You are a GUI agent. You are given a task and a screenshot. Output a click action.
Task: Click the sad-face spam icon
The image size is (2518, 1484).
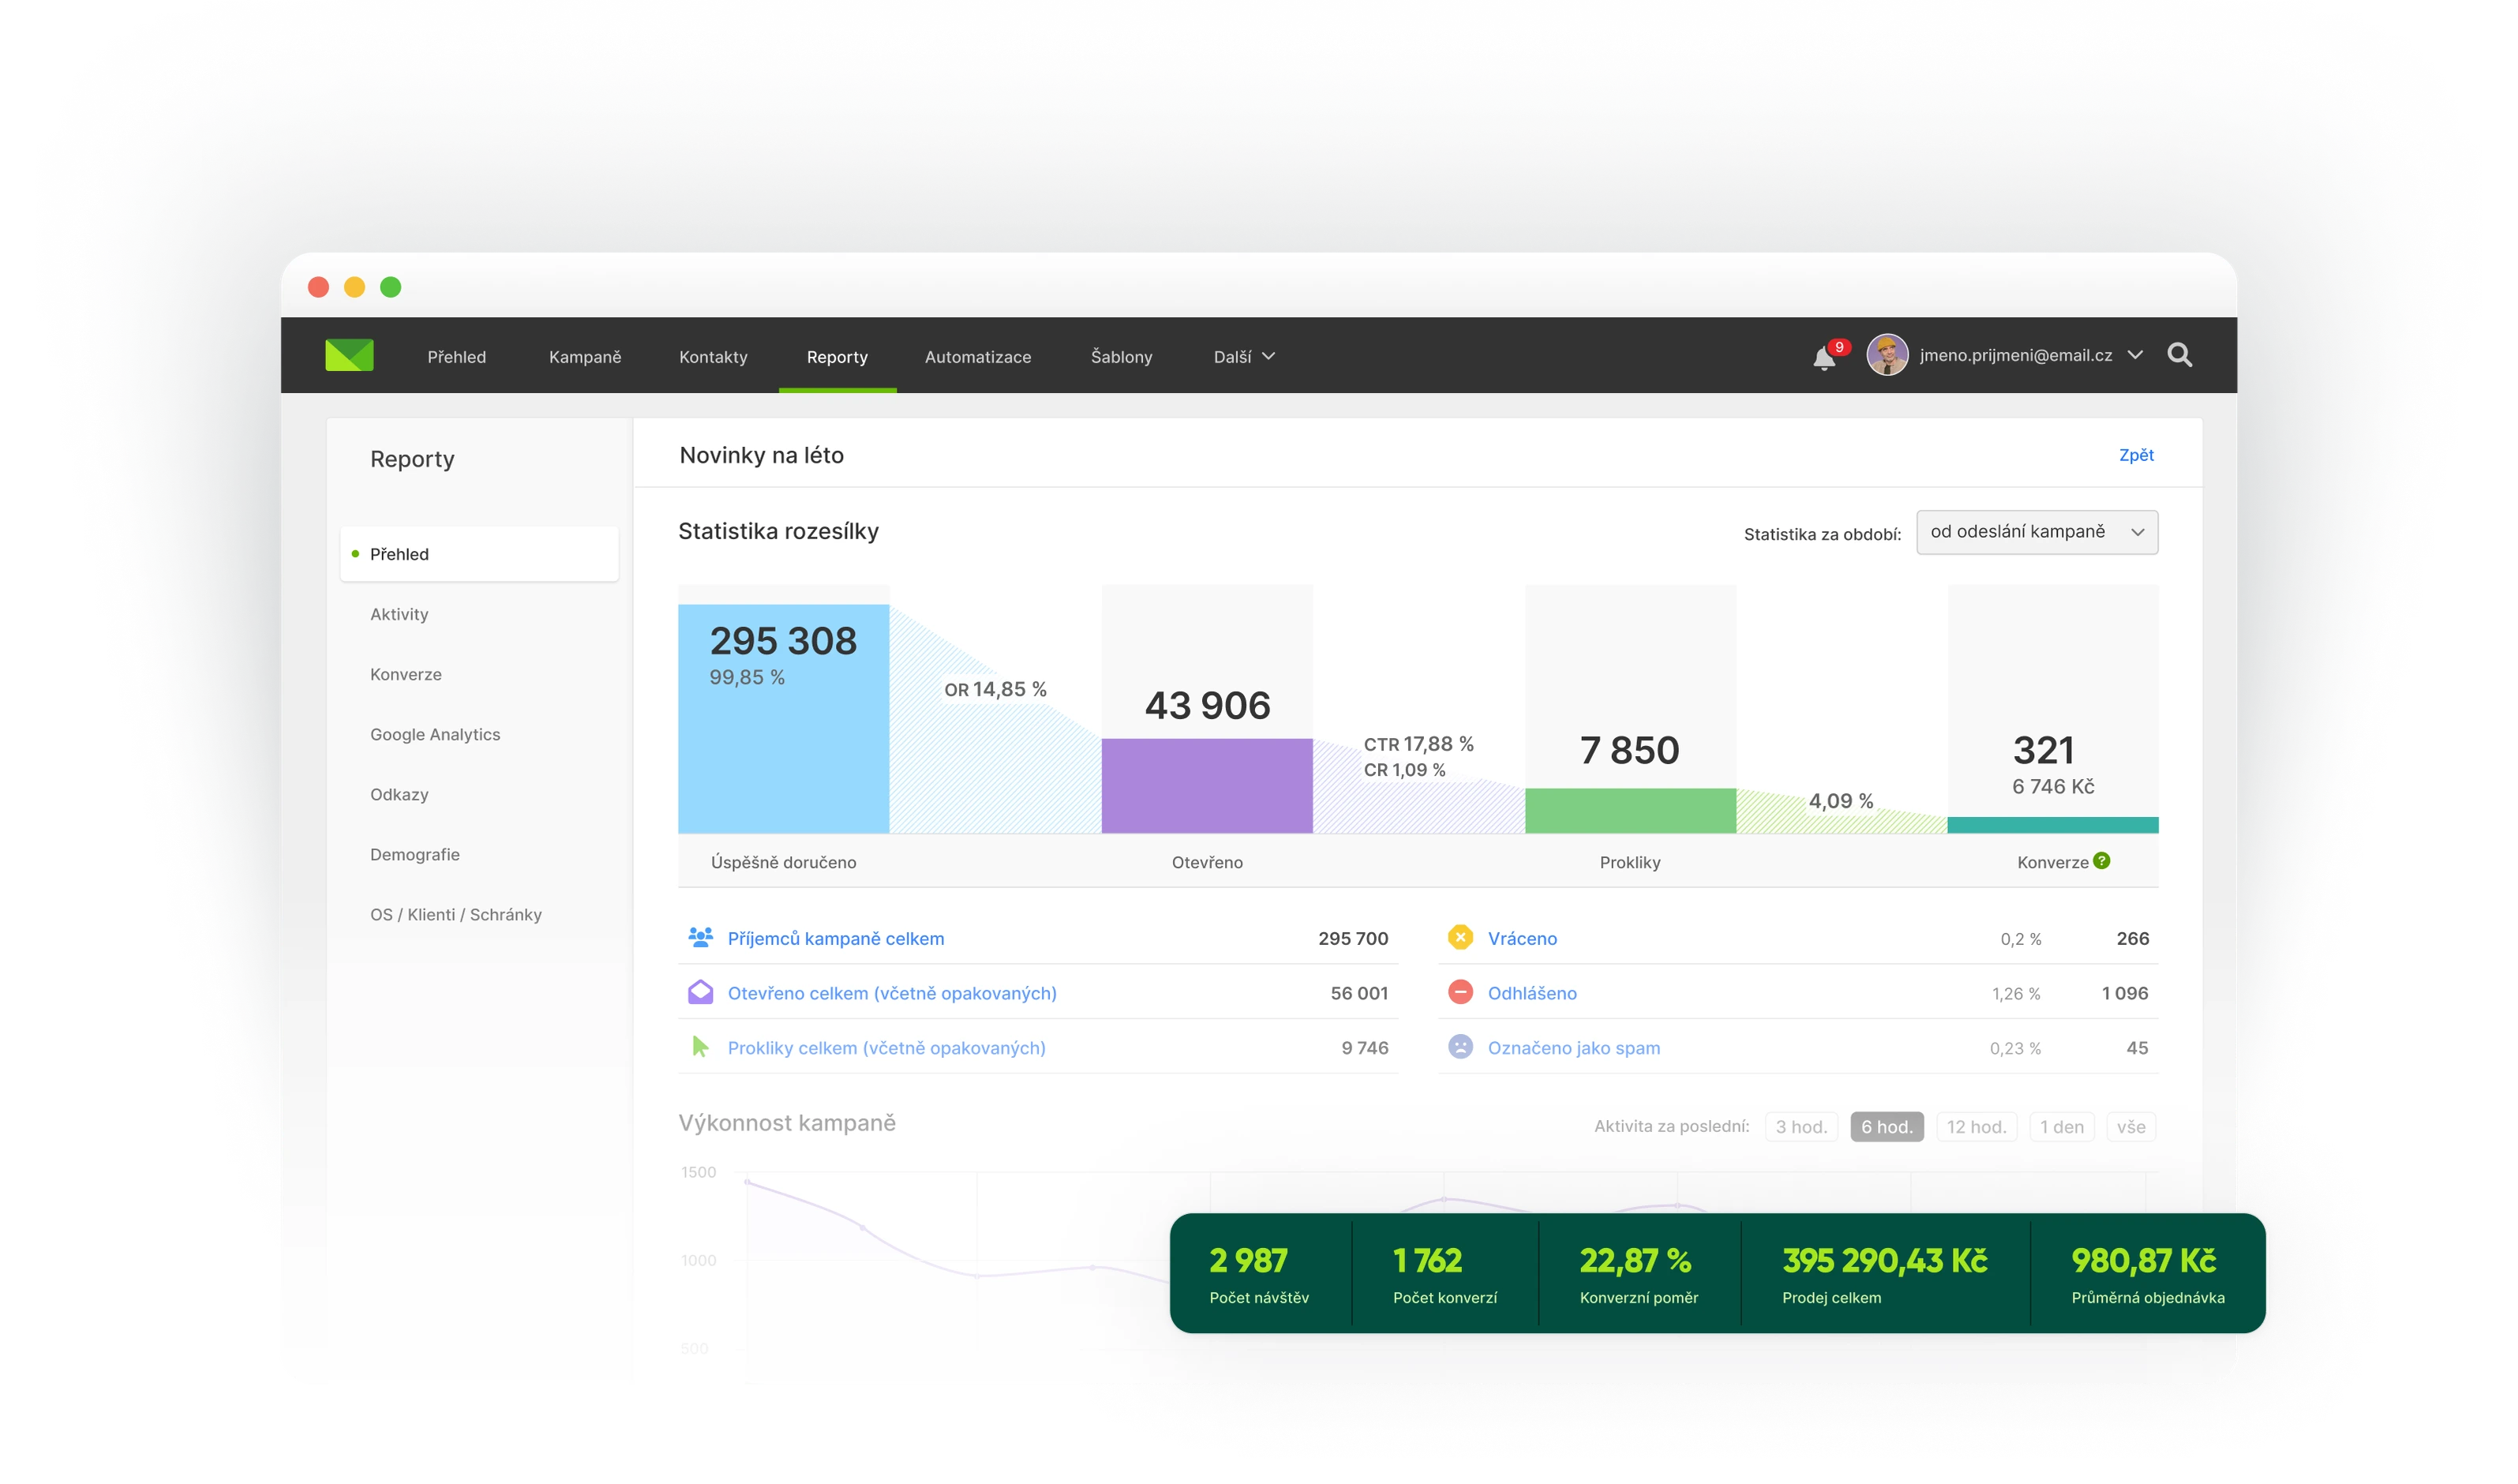(x=1460, y=1047)
